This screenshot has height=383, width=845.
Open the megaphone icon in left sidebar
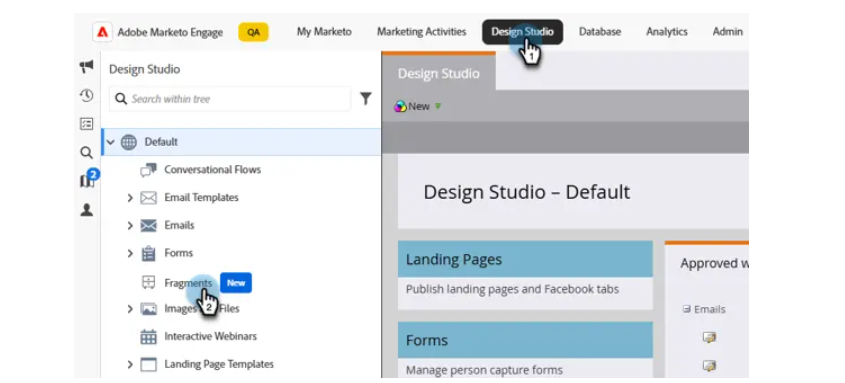click(x=86, y=67)
